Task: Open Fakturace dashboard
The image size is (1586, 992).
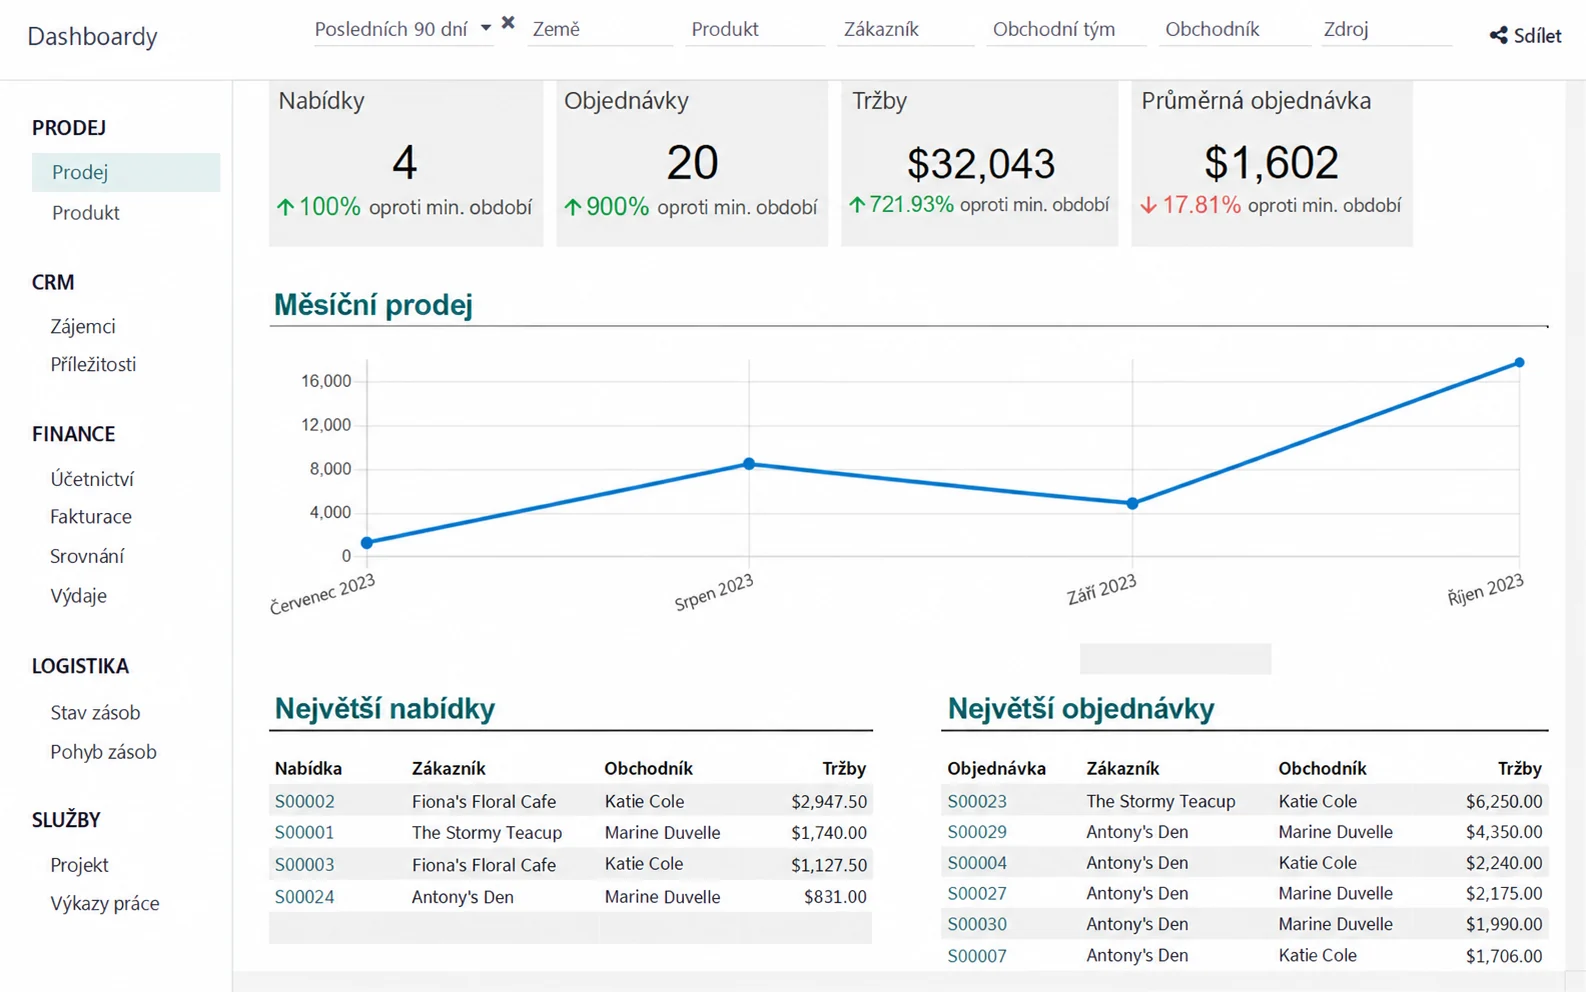Action: [91, 517]
